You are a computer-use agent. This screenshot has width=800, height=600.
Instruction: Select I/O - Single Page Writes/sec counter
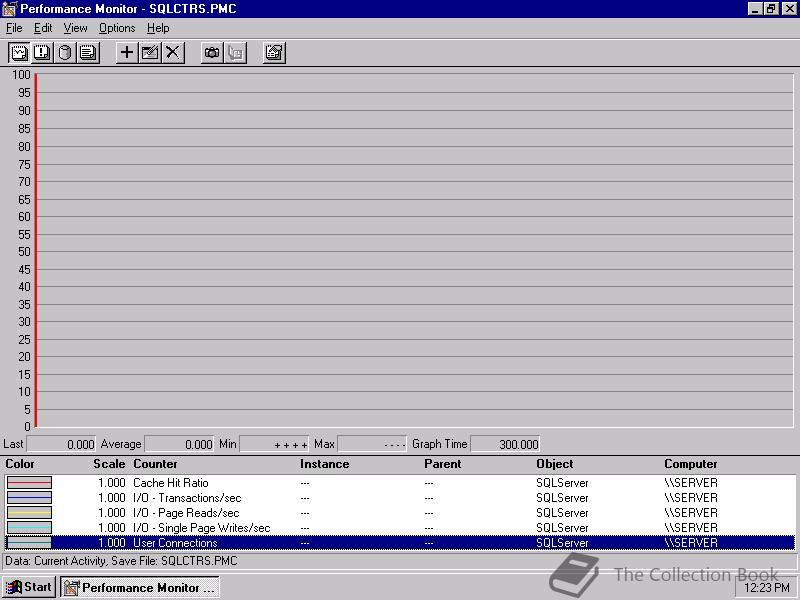400,528
